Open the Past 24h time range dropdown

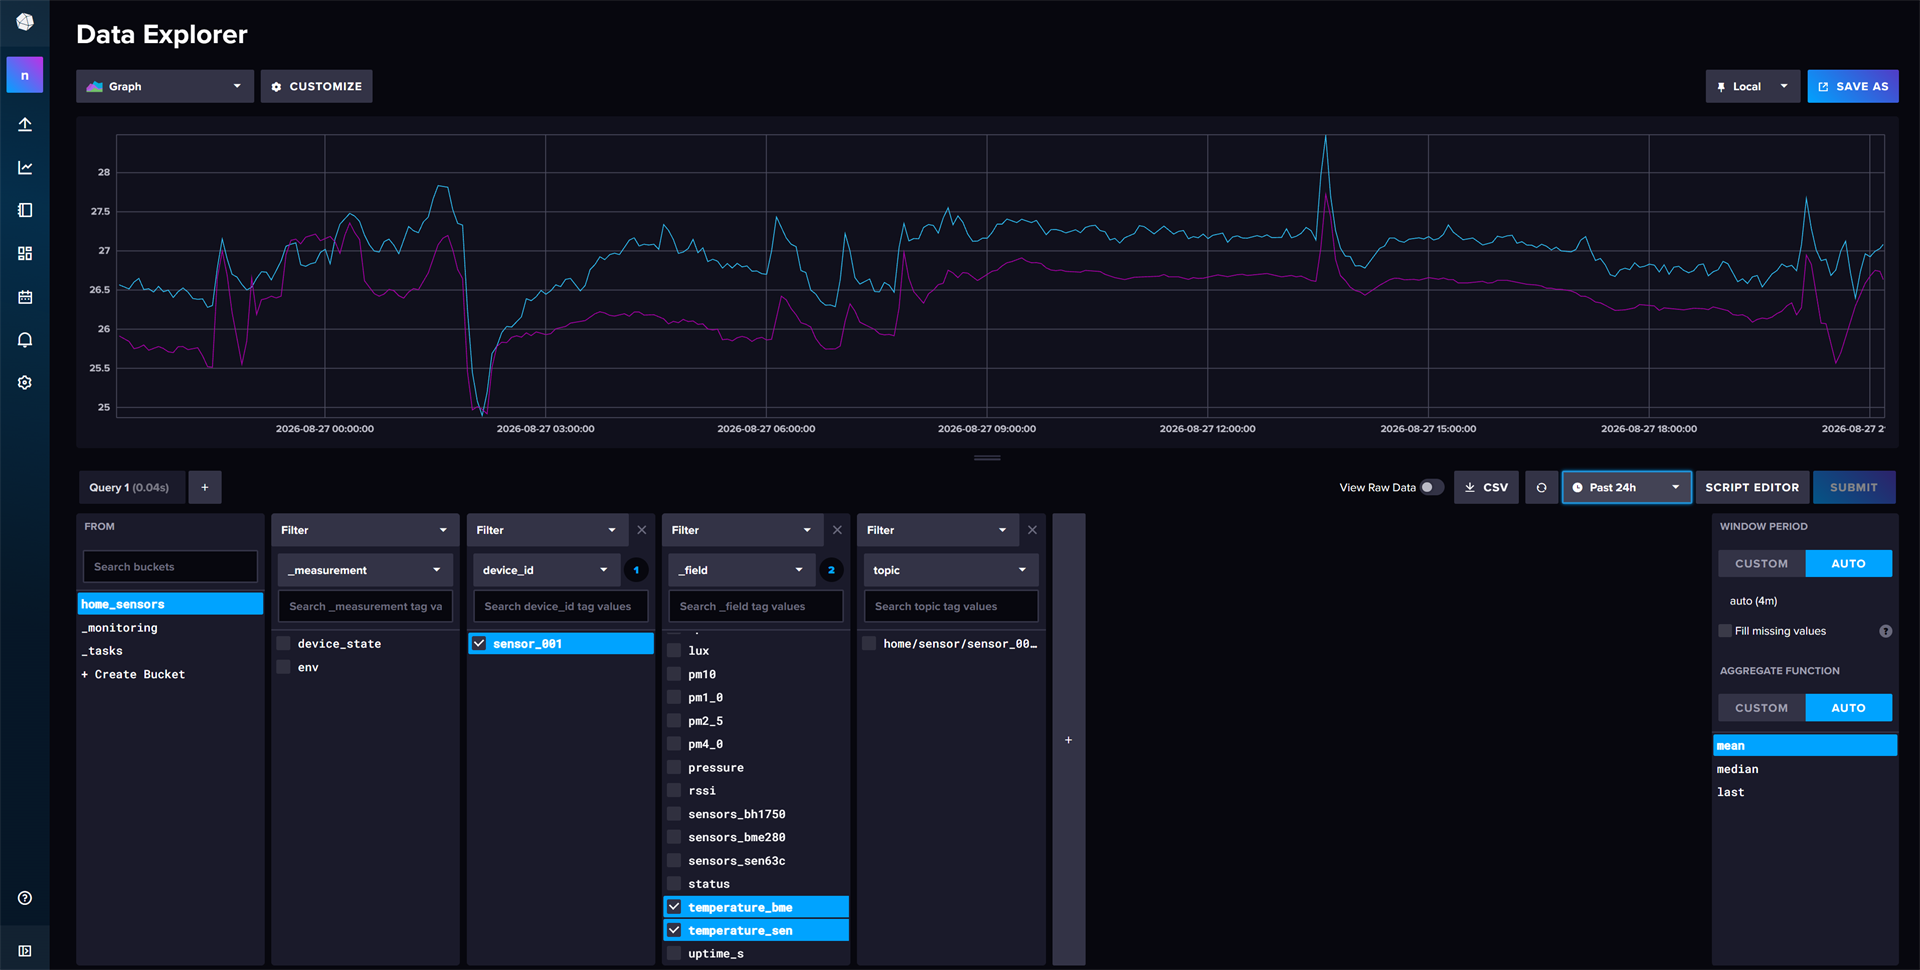(x=1626, y=487)
